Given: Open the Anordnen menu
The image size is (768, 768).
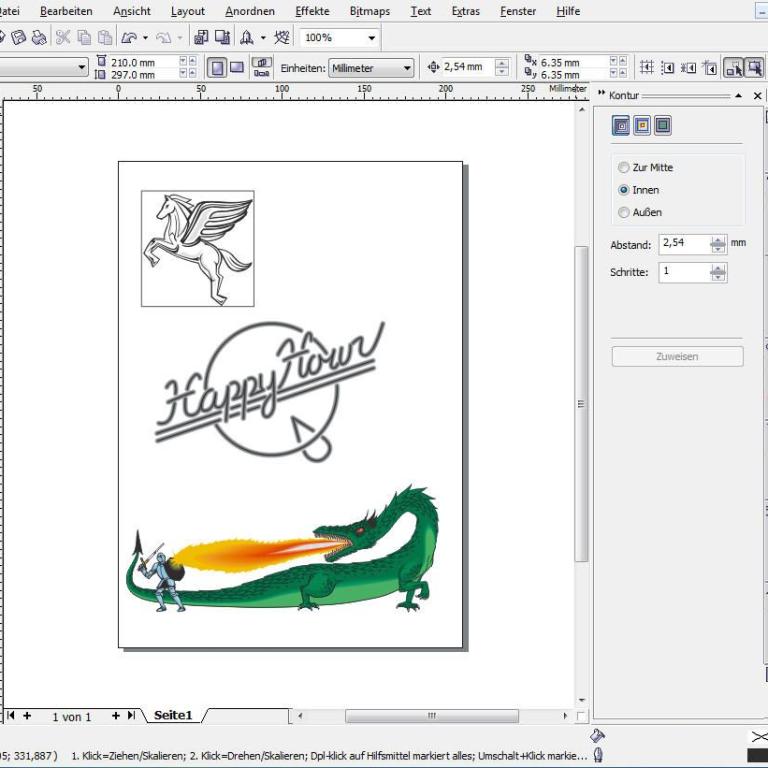Looking at the screenshot, I should 249,11.
